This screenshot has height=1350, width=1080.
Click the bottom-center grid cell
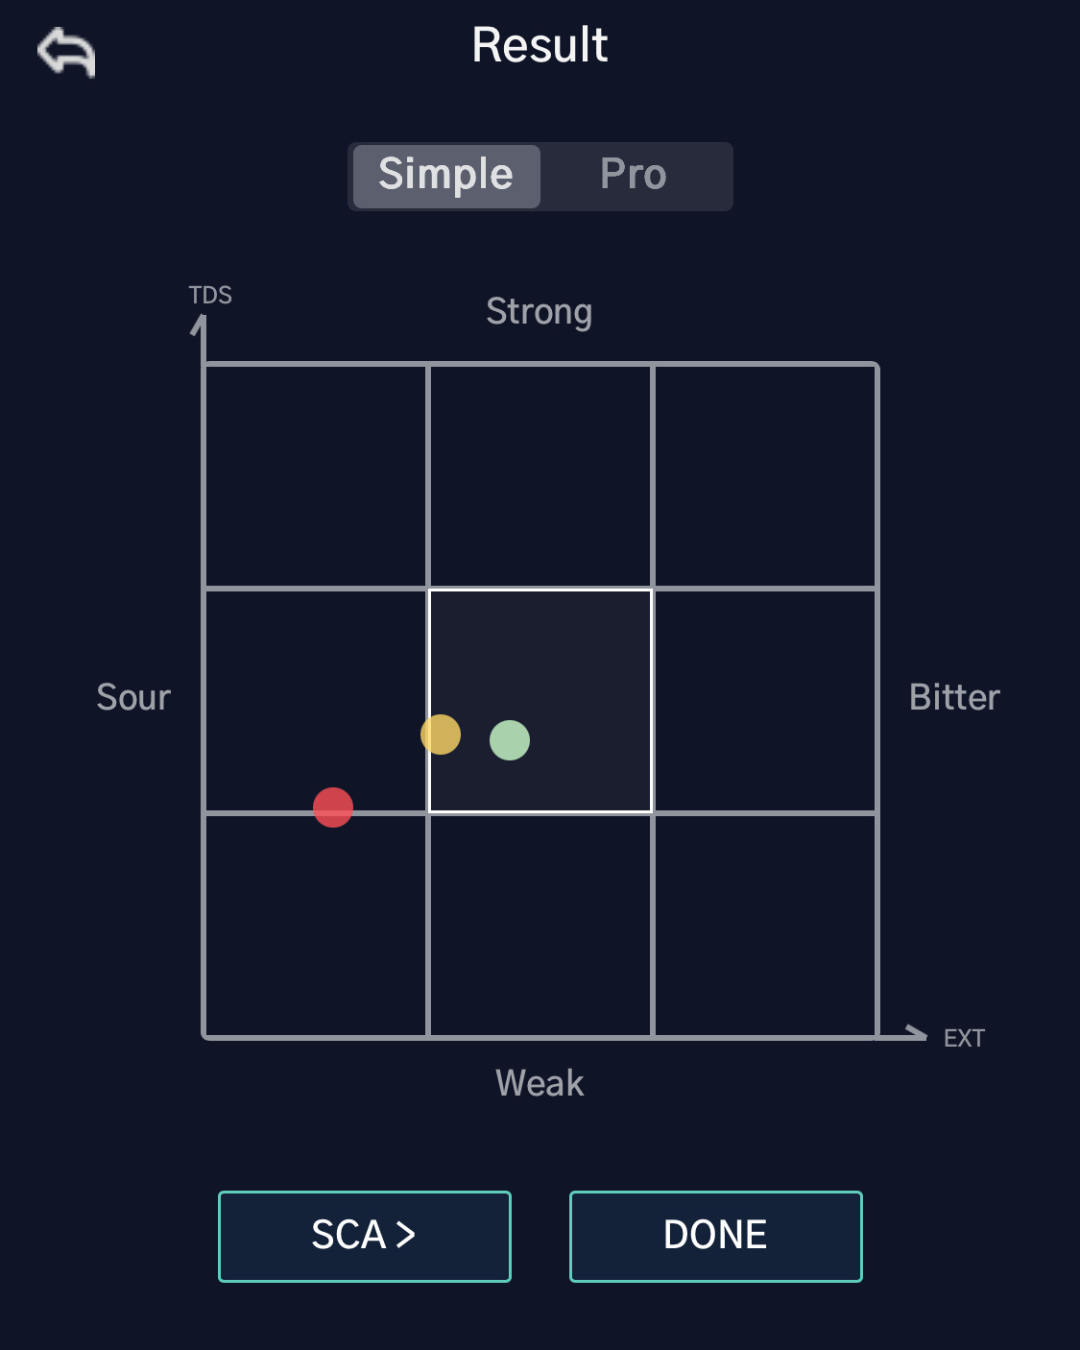(x=540, y=925)
